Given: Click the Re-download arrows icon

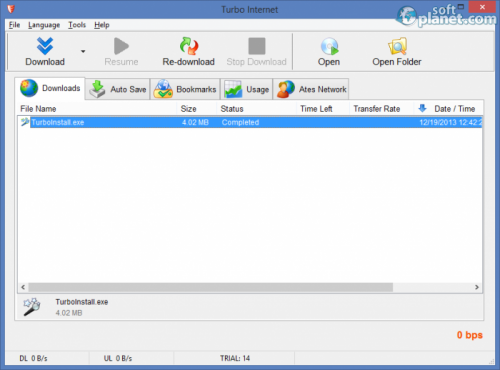Looking at the screenshot, I should [x=189, y=46].
